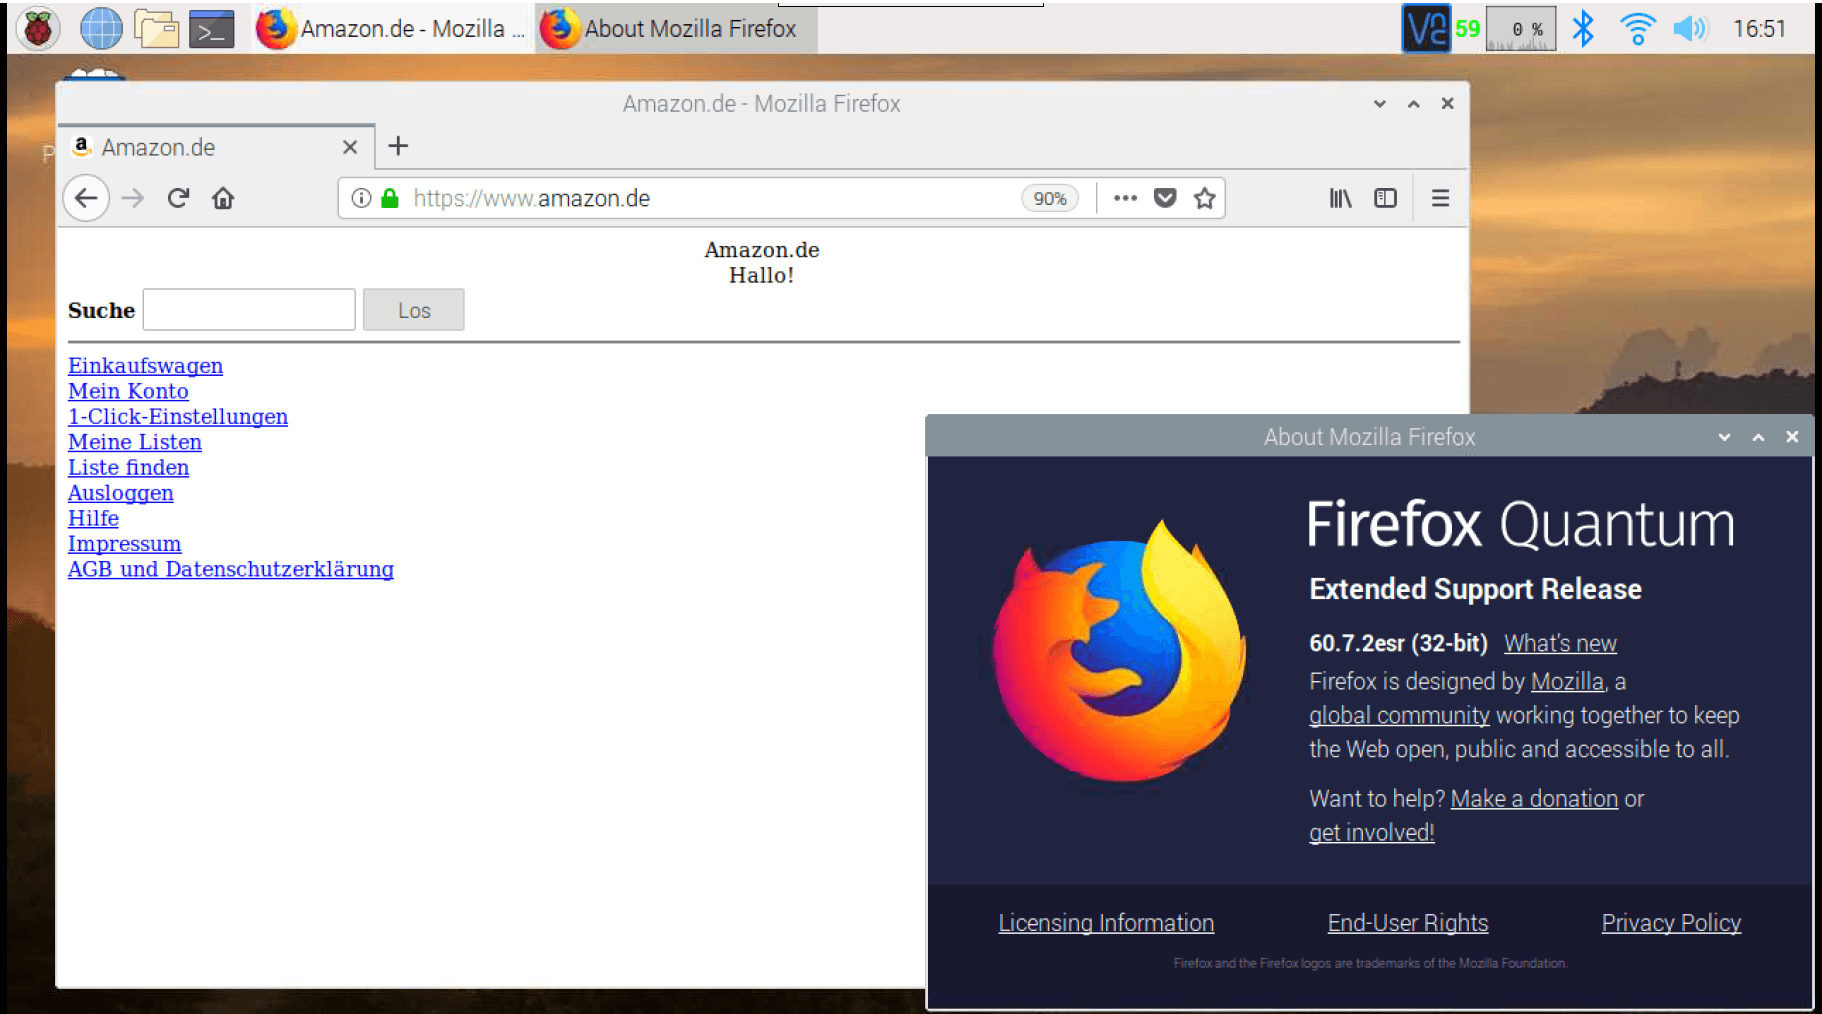Screen dimensions: 1822x1014
Task: Open the Einkaufswagen link
Action: (145, 366)
